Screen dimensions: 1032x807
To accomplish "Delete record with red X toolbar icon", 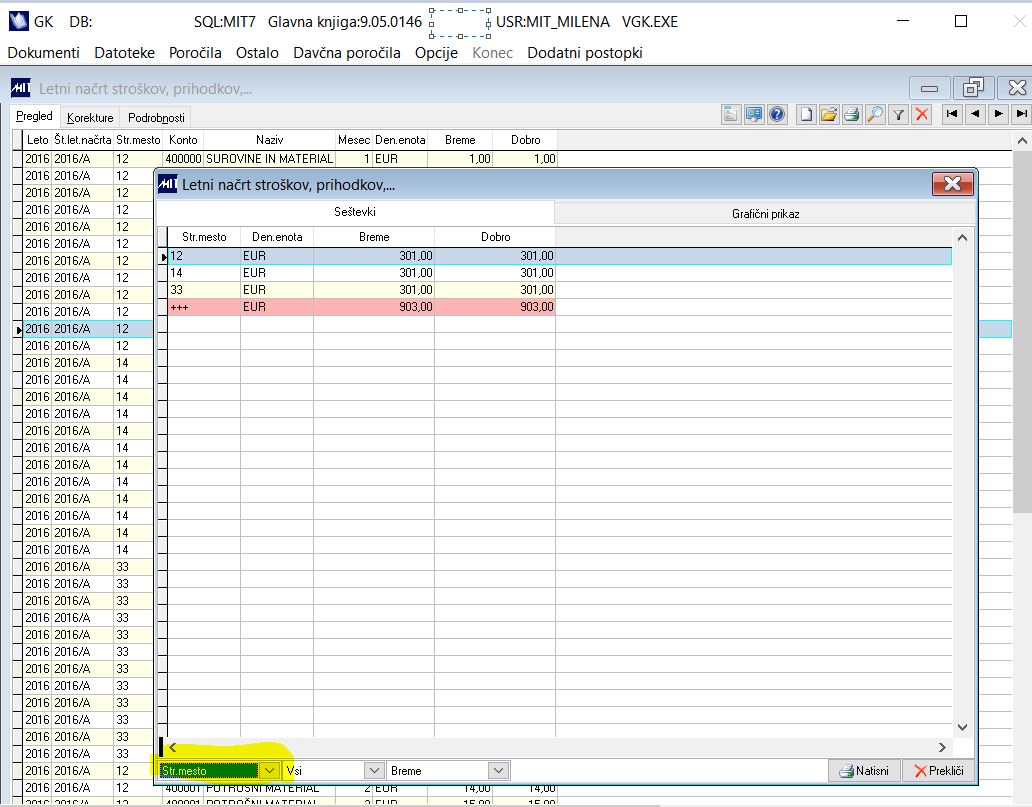I will click(x=922, y=115).
